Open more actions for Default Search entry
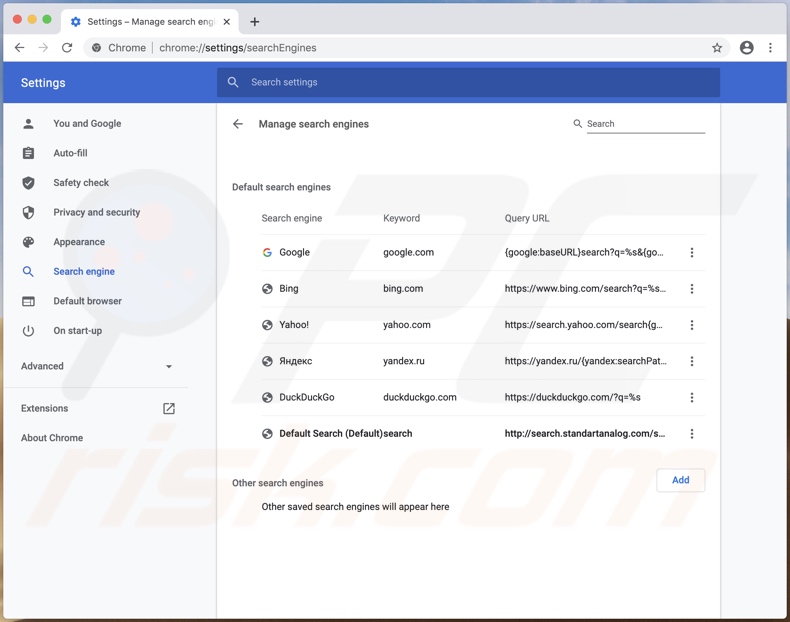Viewport: 790px width, 622px height. [692, 434]
